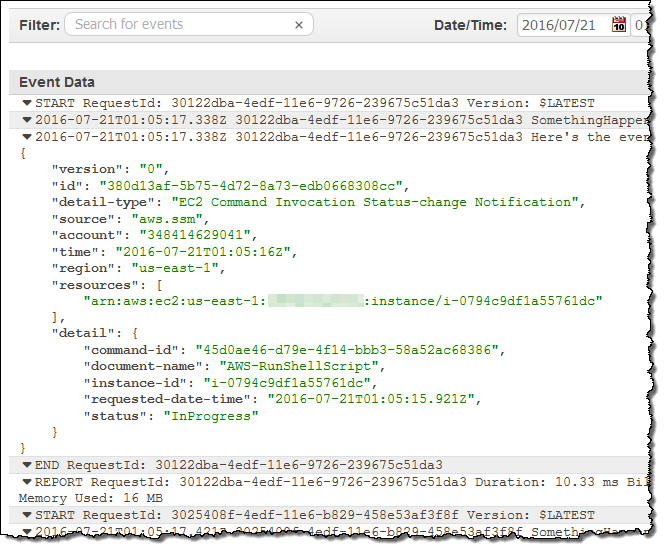This screenshot has width=664, height=549.
Task: Select the account number 348414629041
Action: point(195,235)
